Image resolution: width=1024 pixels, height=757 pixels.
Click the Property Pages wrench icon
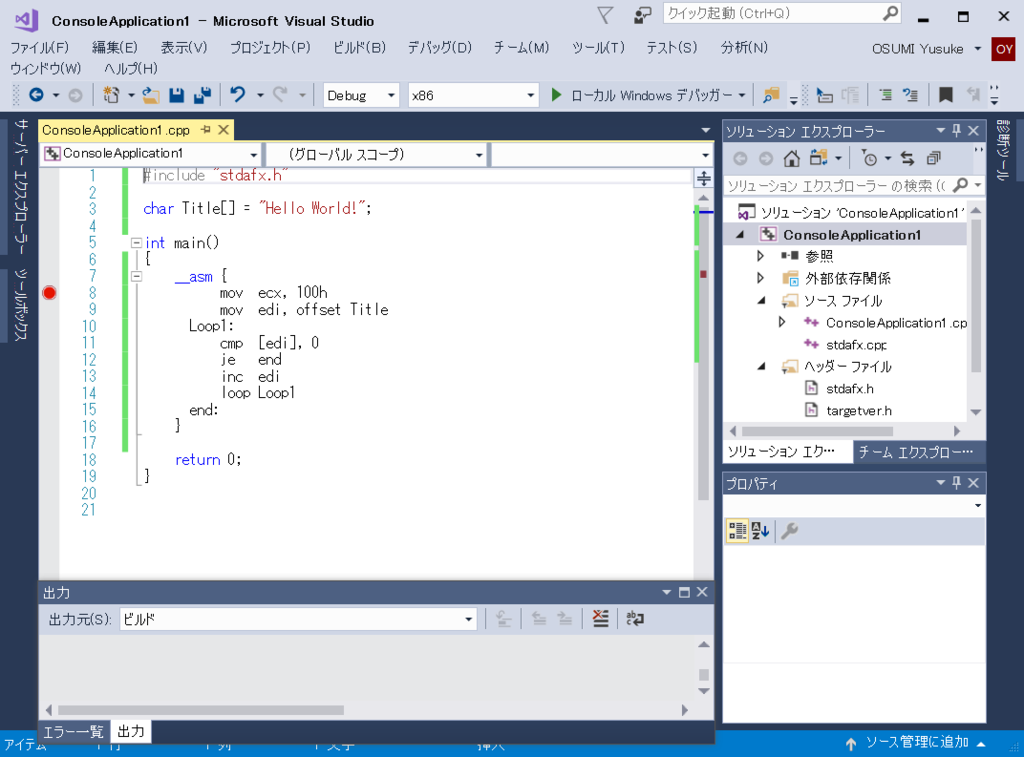click(x=789, y=530)
